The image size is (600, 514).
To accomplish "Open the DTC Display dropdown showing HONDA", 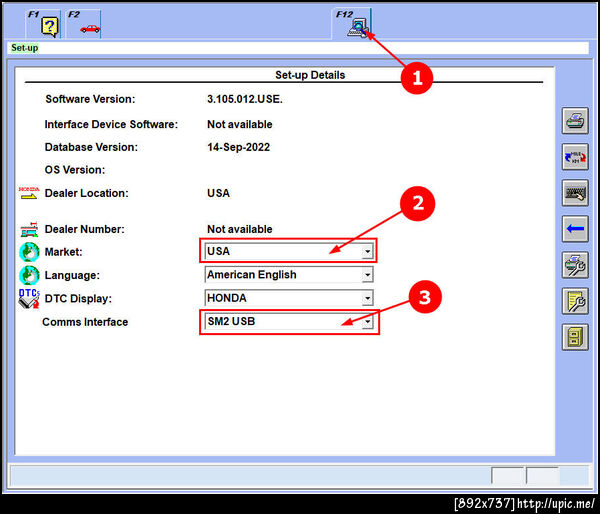I will pos(289,298).
